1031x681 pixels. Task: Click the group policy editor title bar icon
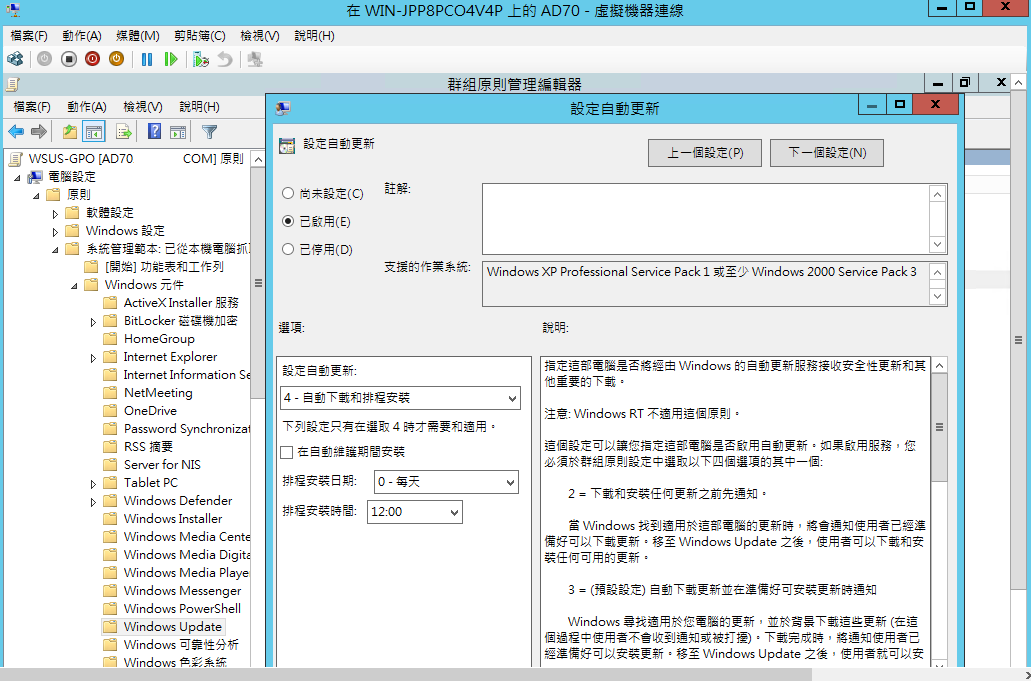point(12,84)
